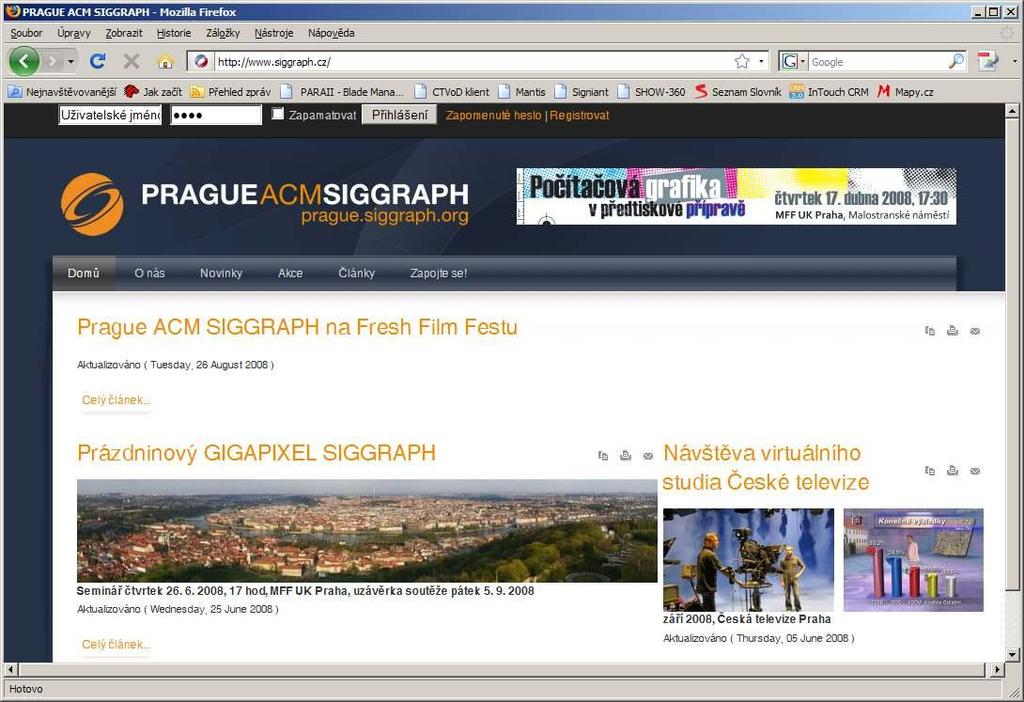
Task: Click the Uživatelské jméno username field
Action: tap(110, 115)
